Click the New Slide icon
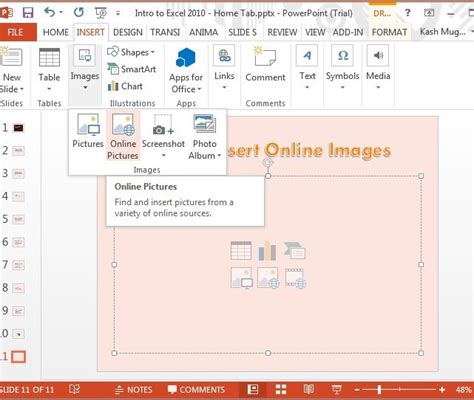This screenshot has height=400, width=474. (11, 57)
